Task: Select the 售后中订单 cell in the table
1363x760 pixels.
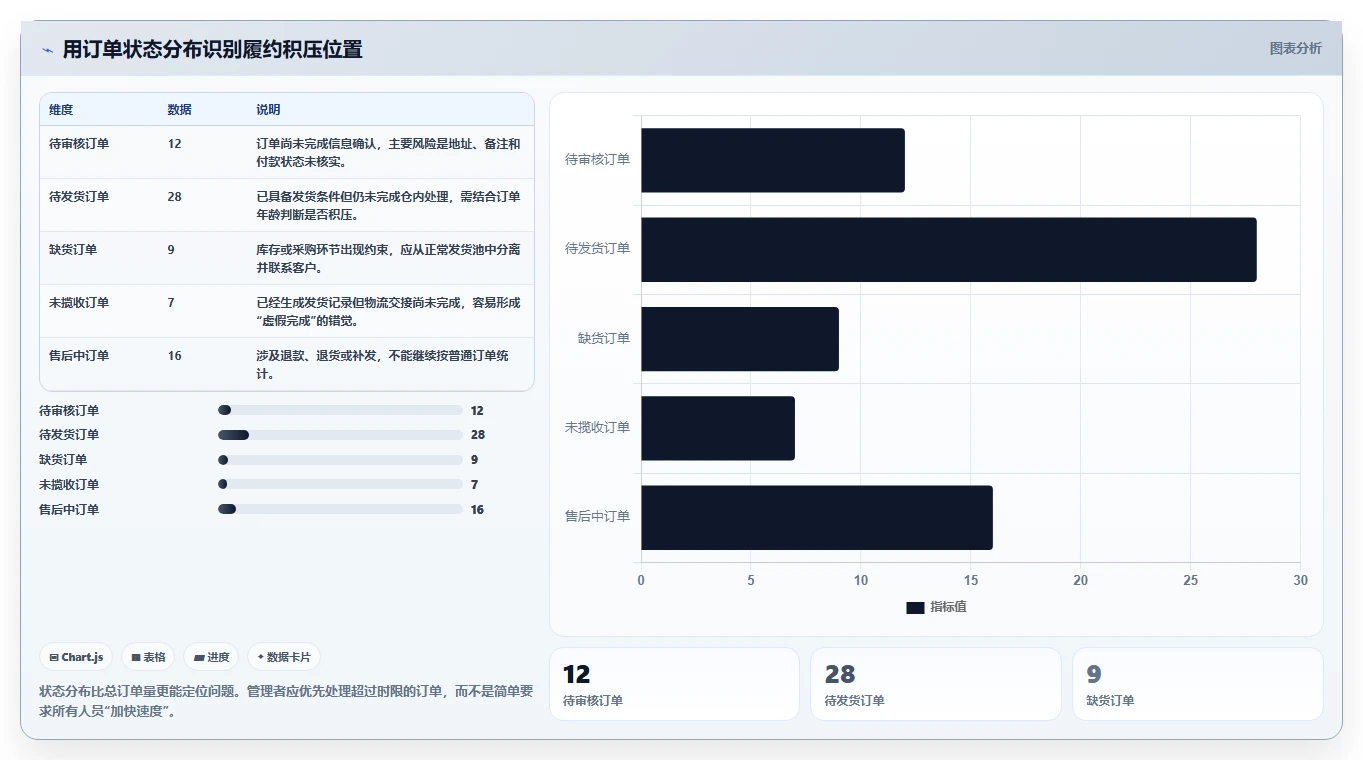Action: [79, 356]
